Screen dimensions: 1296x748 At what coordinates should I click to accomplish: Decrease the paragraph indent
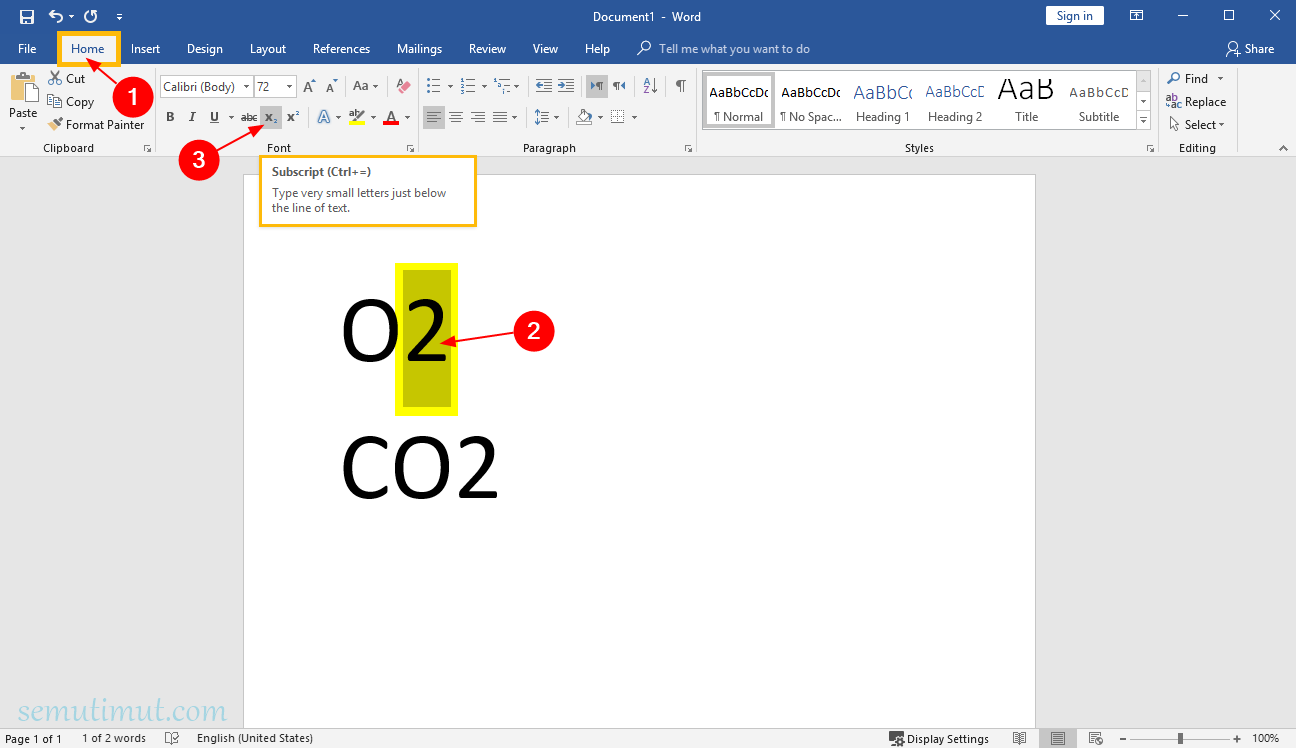[543, 86]
